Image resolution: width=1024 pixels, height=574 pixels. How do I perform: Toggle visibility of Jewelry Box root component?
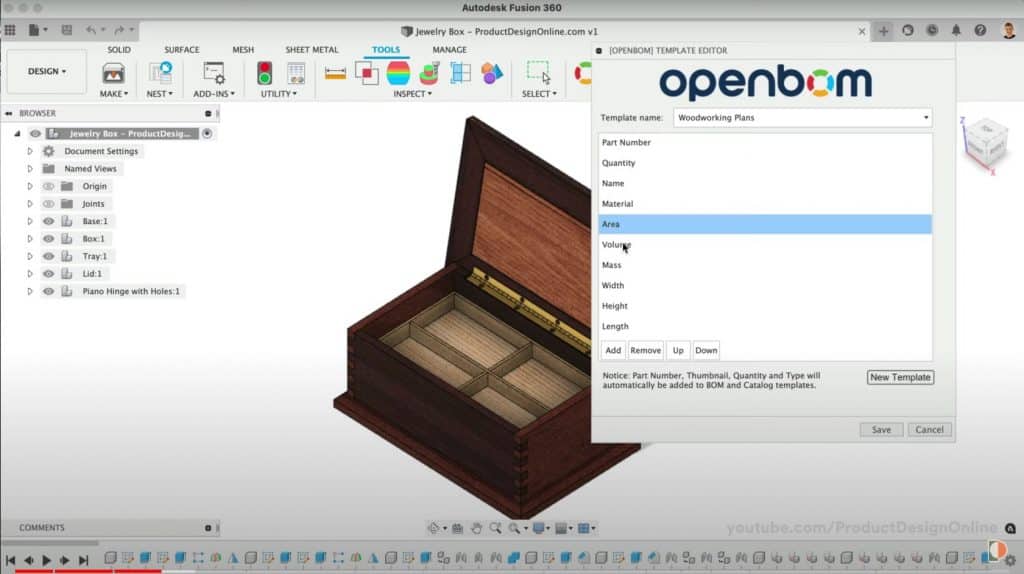pyautogui.click(x=35, y=133)
